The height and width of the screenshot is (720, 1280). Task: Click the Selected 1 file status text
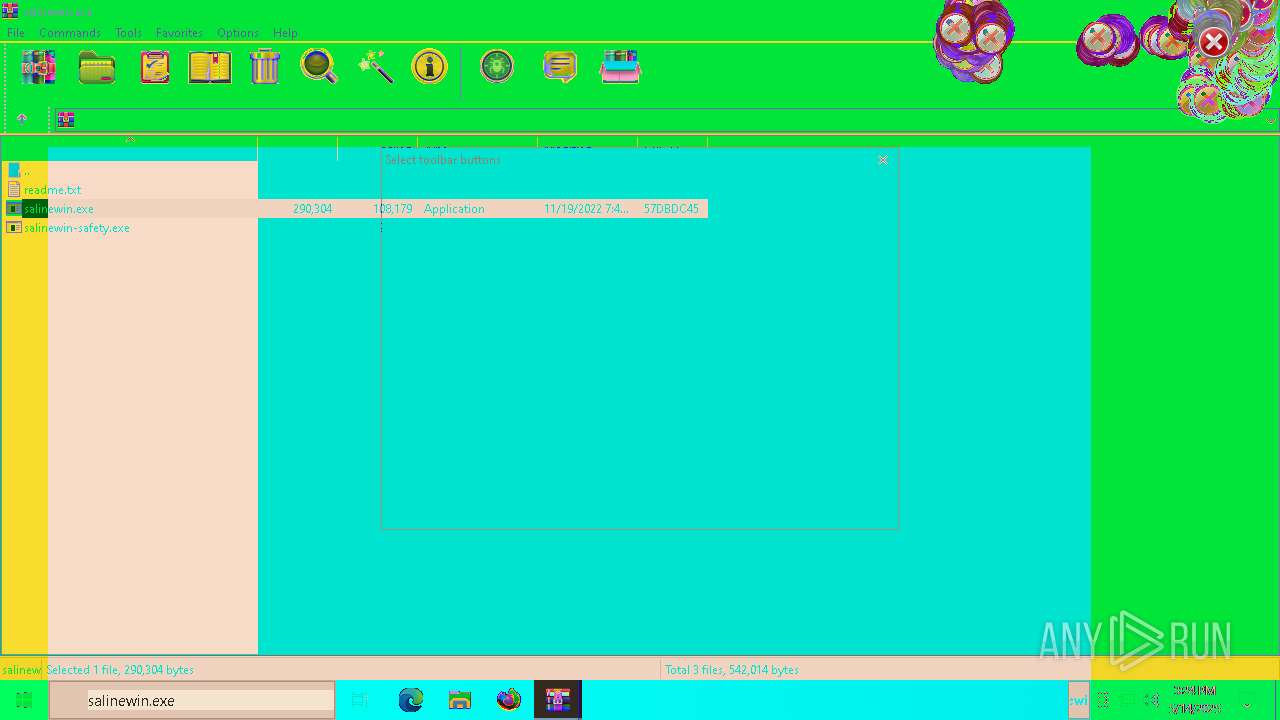point(120,670)
